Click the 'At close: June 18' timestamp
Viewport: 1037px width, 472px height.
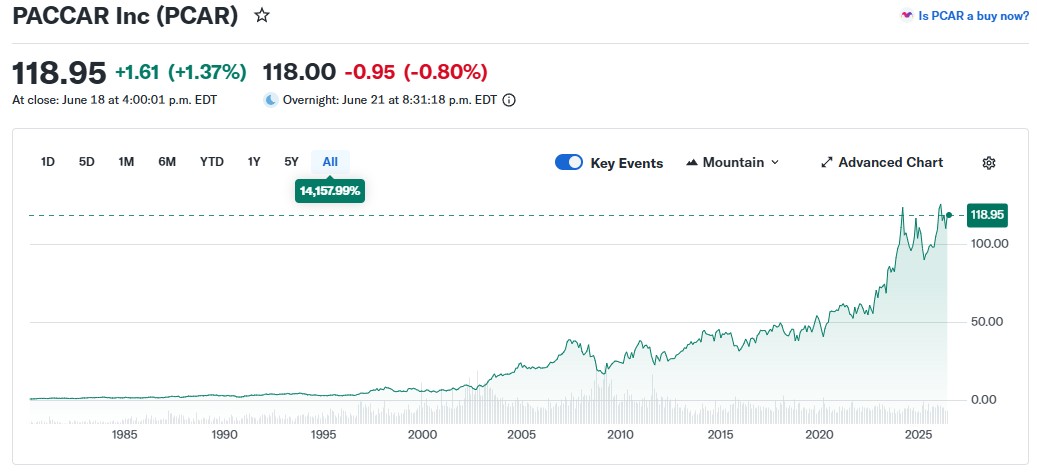114,100
